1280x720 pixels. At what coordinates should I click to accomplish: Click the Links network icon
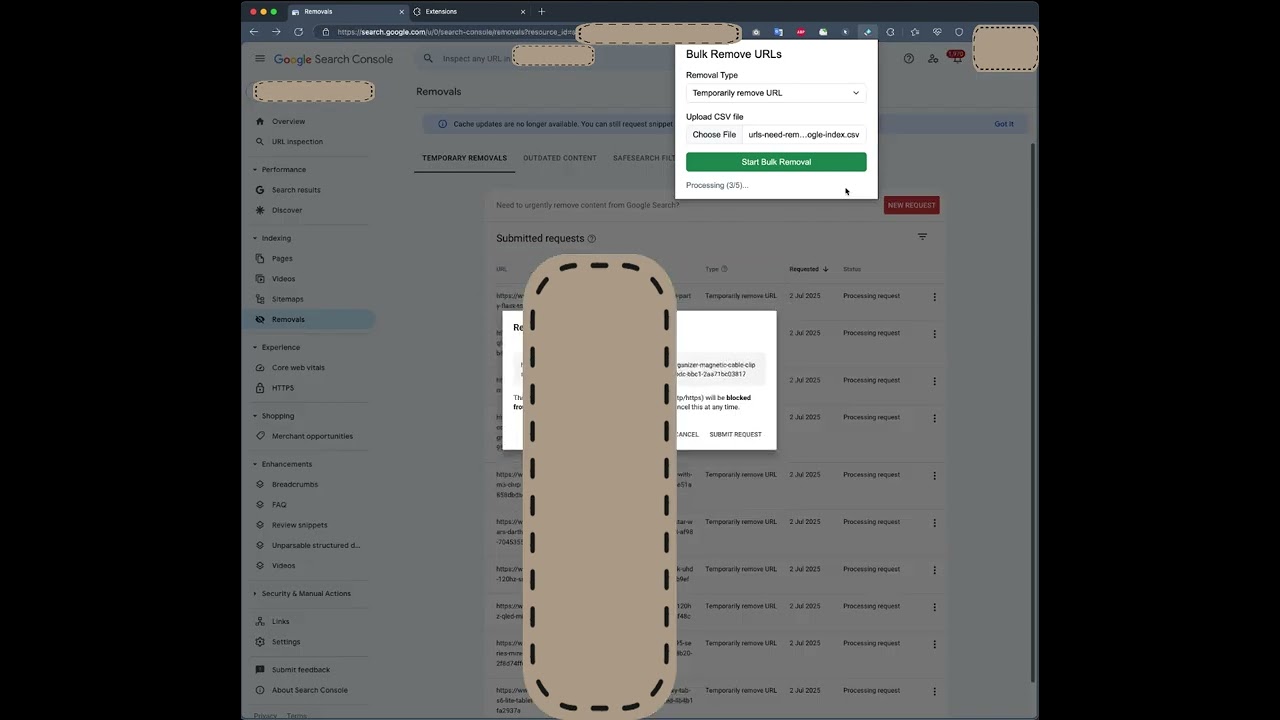click(260, 621)
